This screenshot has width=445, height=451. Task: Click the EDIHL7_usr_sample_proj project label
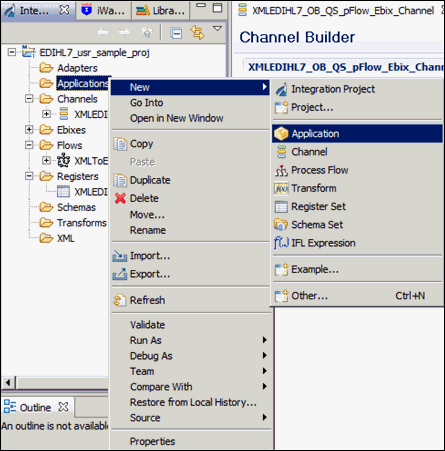[95, 52]
